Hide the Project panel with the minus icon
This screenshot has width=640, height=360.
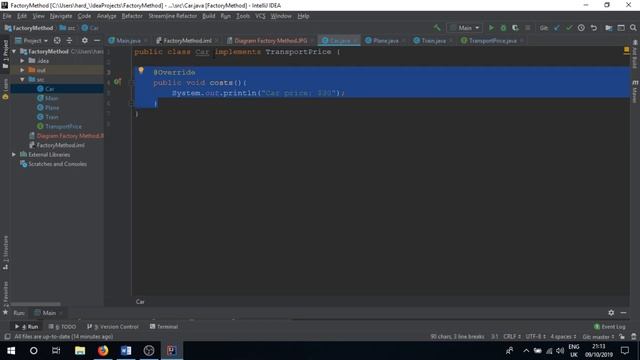97,40
